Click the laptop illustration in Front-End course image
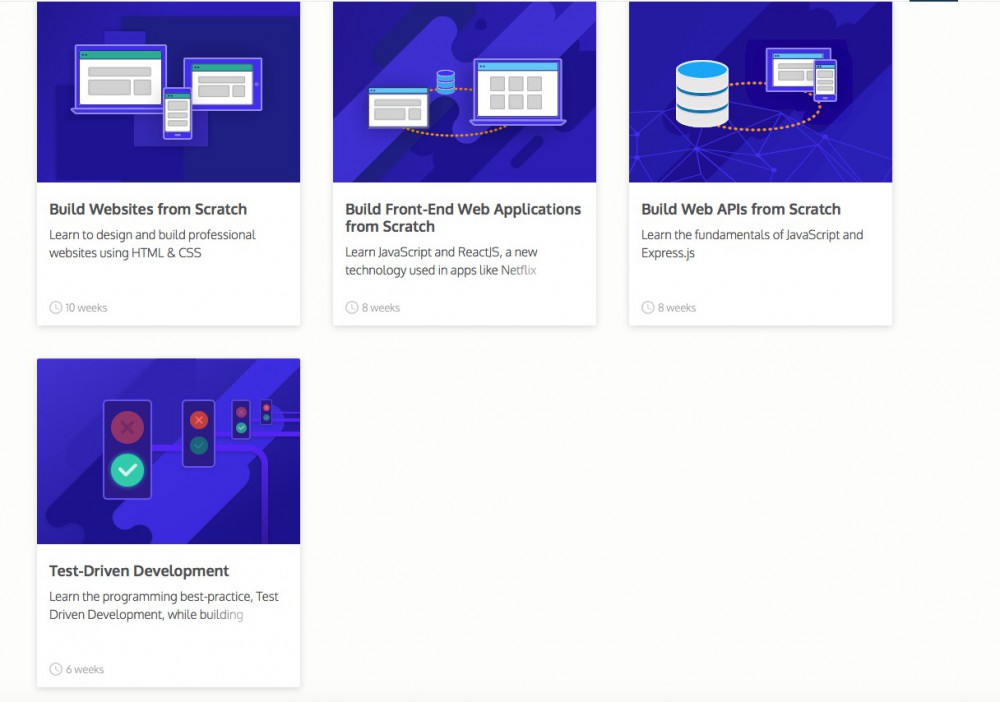The image size is (1000, 702). click(x=517, y=92)
